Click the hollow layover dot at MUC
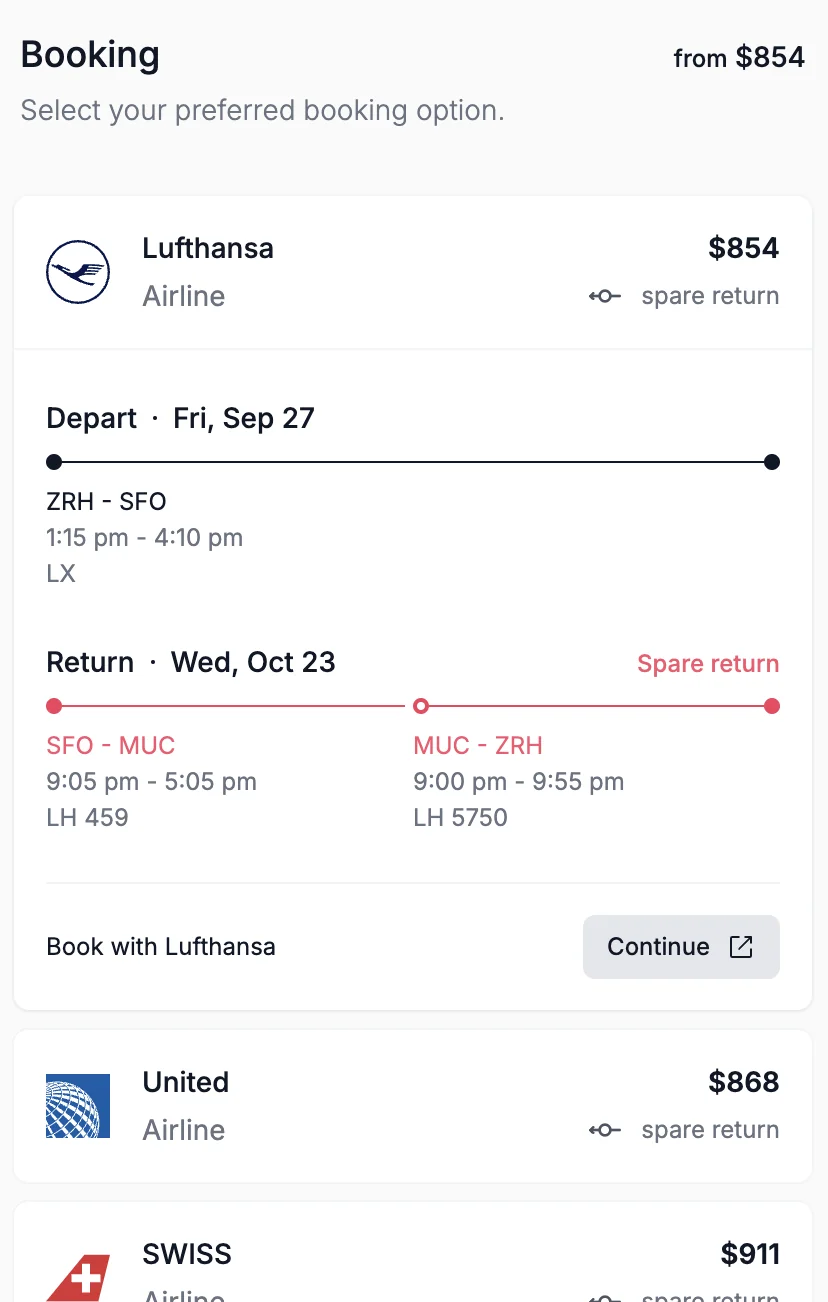 tap(421, 706)
